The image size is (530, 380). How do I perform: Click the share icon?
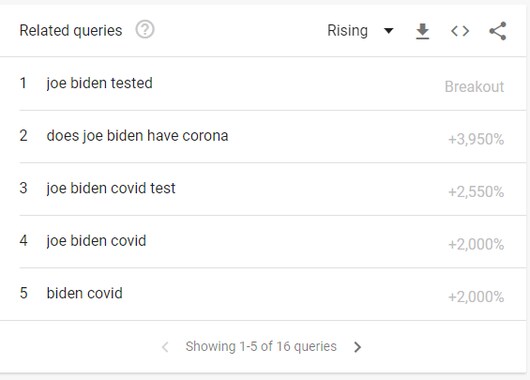coord(498,31)
